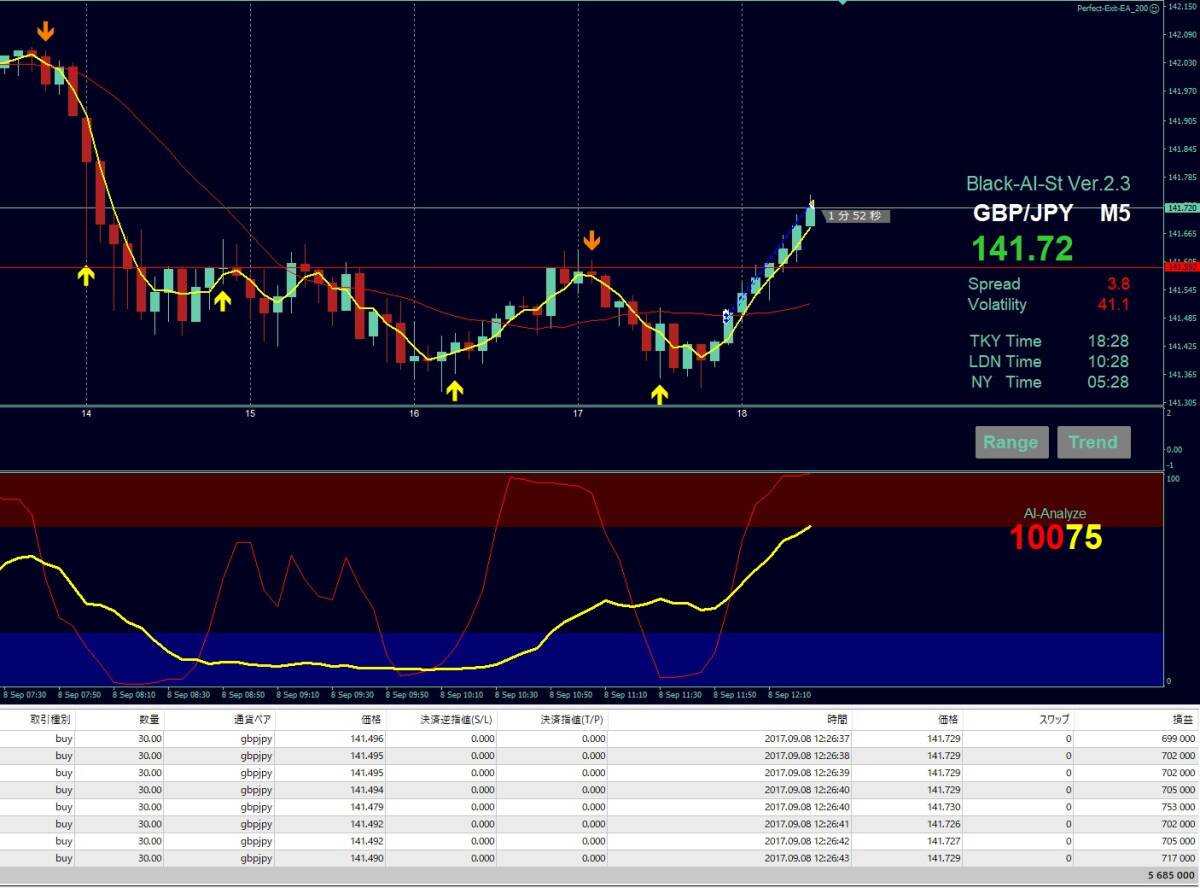Click the 8 Sep 07:30 time axis label
Viewport: 1200px width, 888px height.
[x=25, y=694]
